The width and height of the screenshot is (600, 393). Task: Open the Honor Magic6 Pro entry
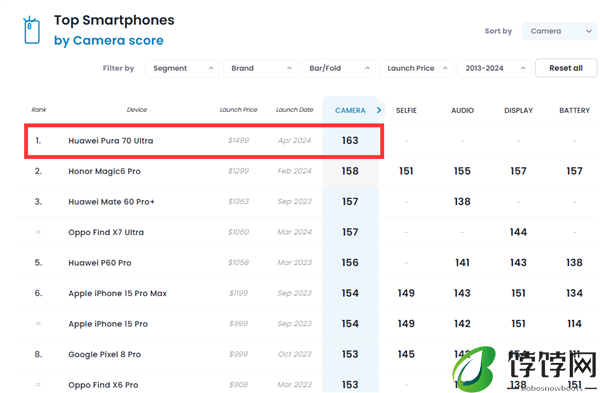point(104,171)
